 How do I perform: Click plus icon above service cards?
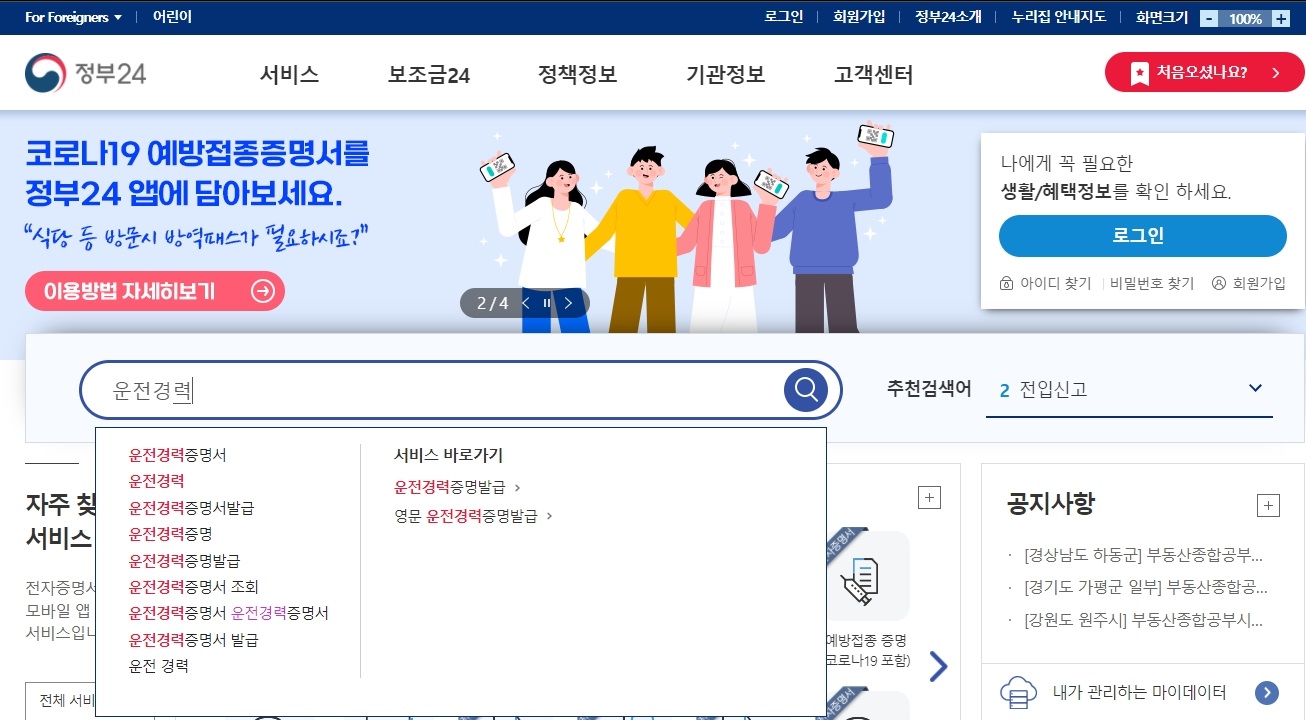[929, 497]
